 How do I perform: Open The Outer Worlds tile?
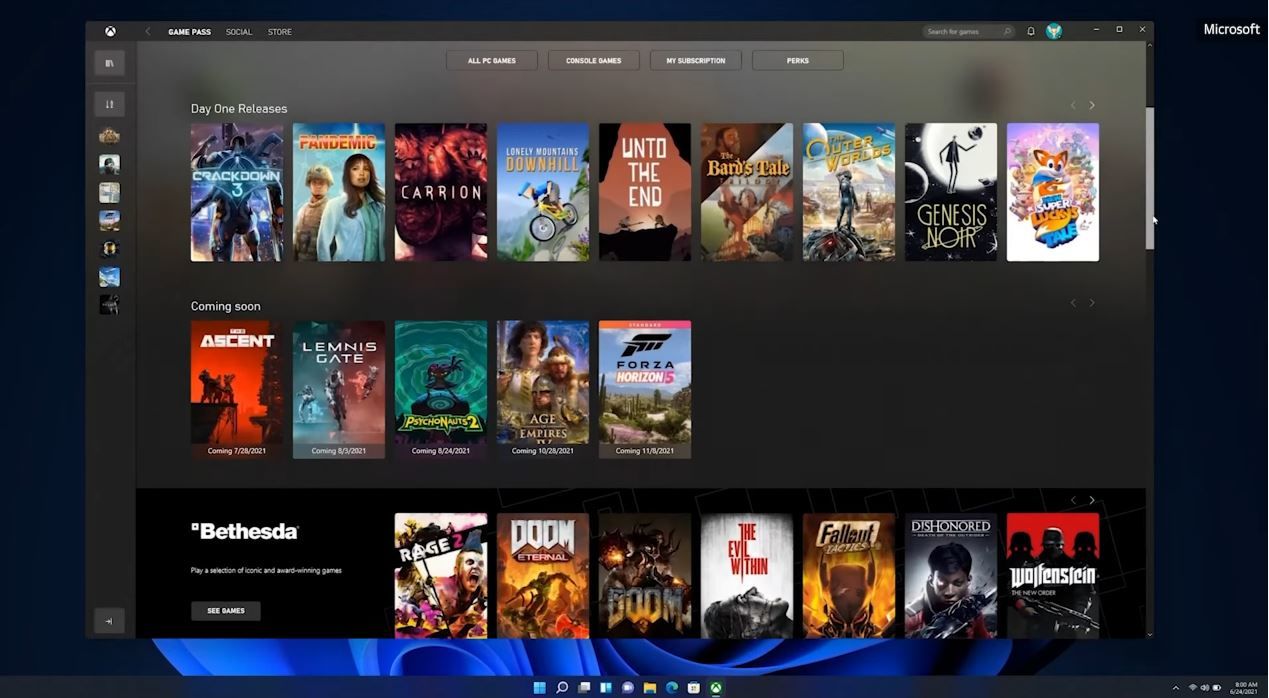[x=849, y=192]
